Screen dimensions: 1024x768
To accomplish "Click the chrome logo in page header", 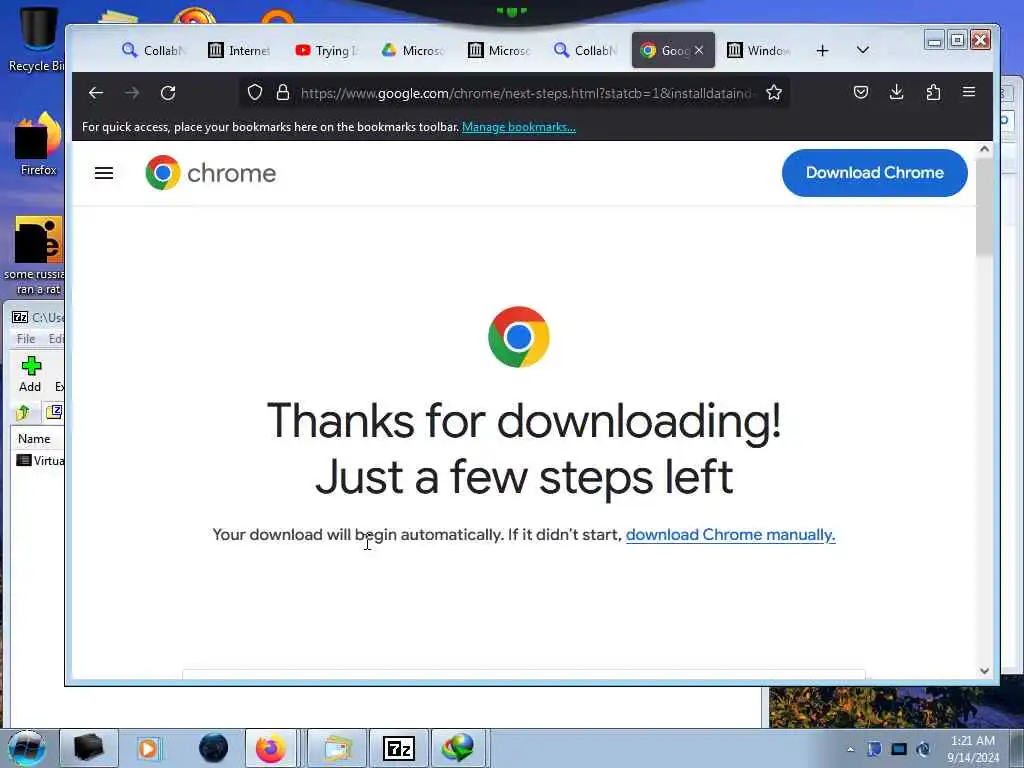I will [x=210, y=173].
